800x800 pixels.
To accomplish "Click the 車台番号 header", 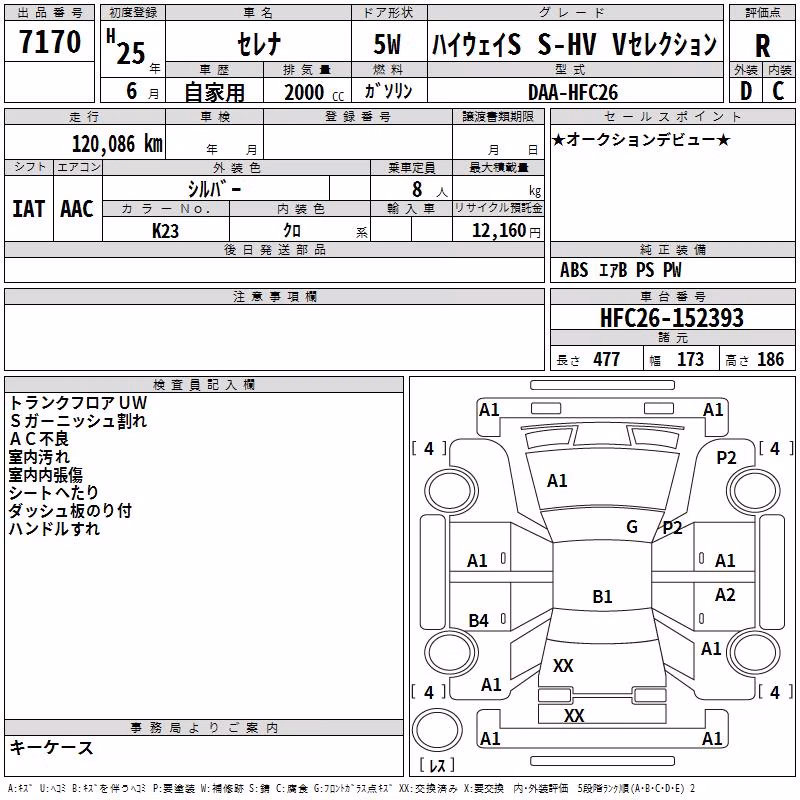I will coord(673,296).
